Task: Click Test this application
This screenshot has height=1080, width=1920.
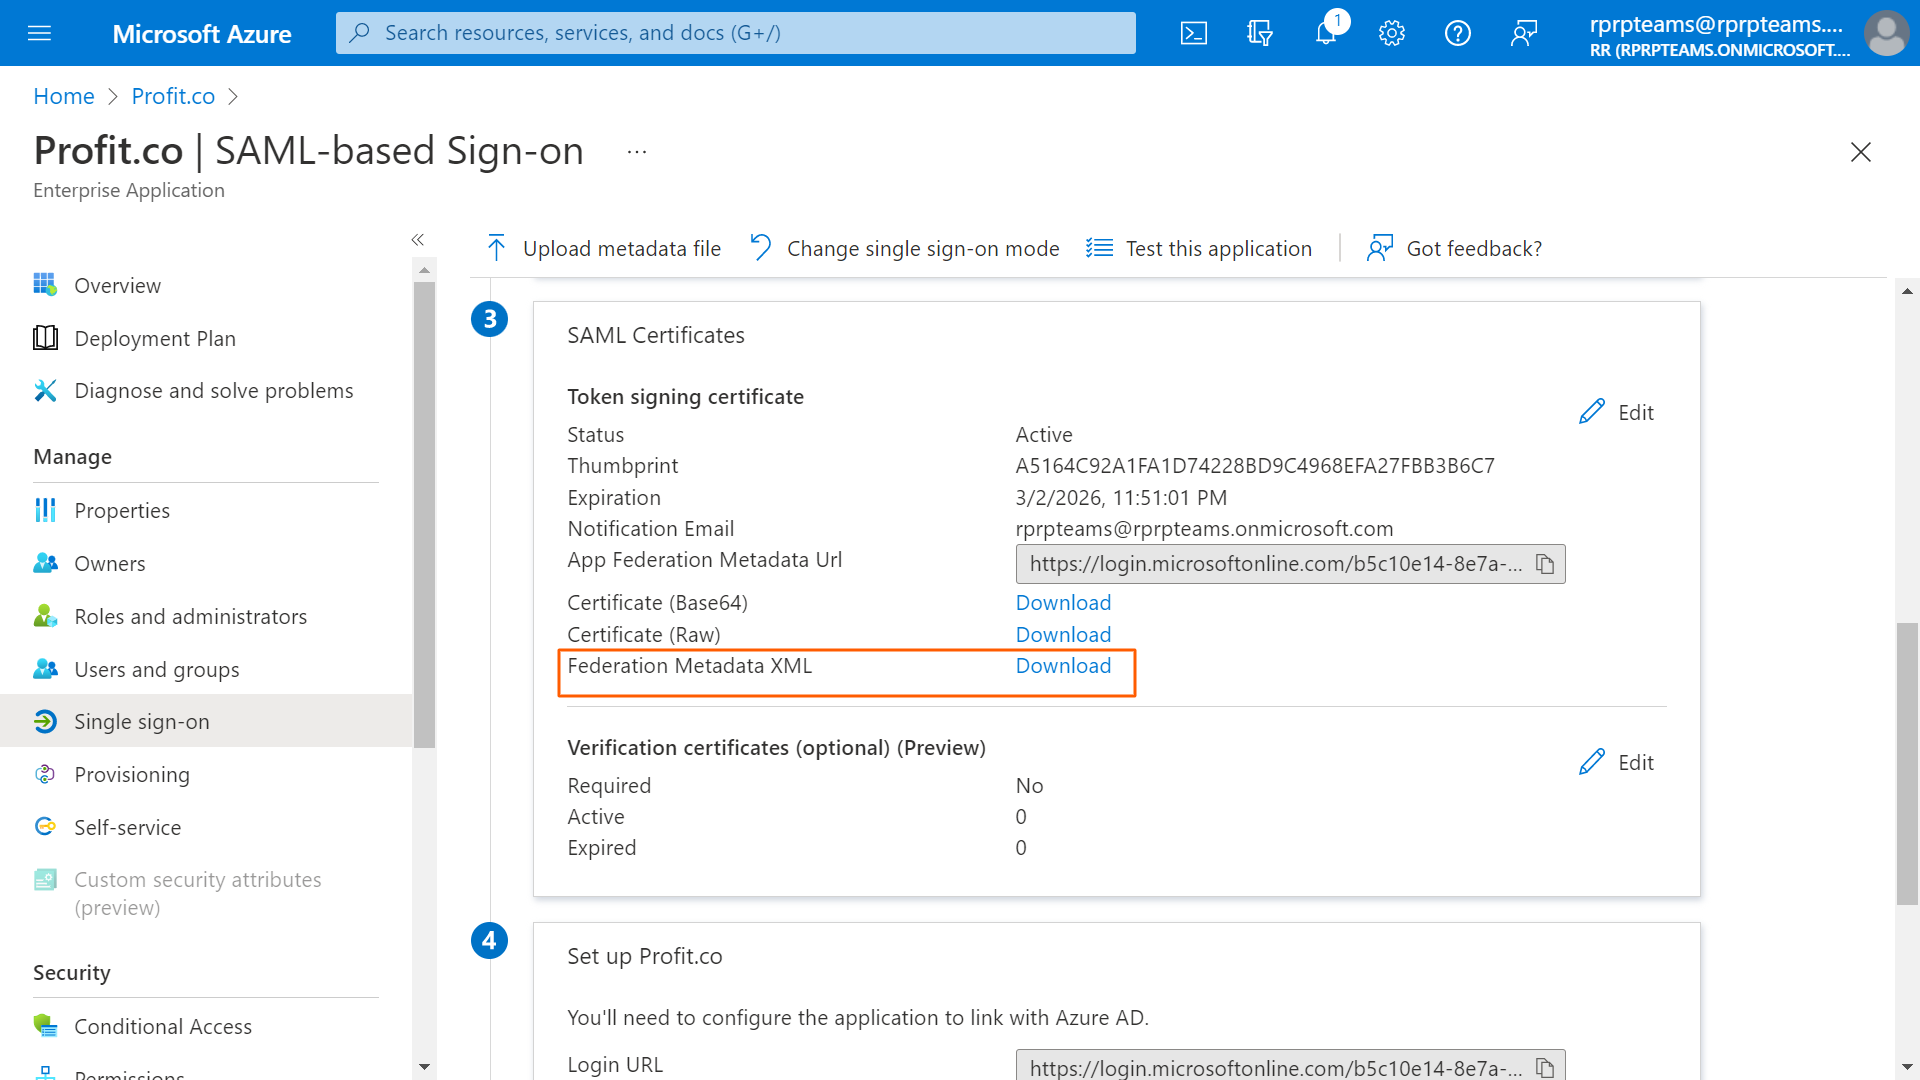Action: 1199,248
